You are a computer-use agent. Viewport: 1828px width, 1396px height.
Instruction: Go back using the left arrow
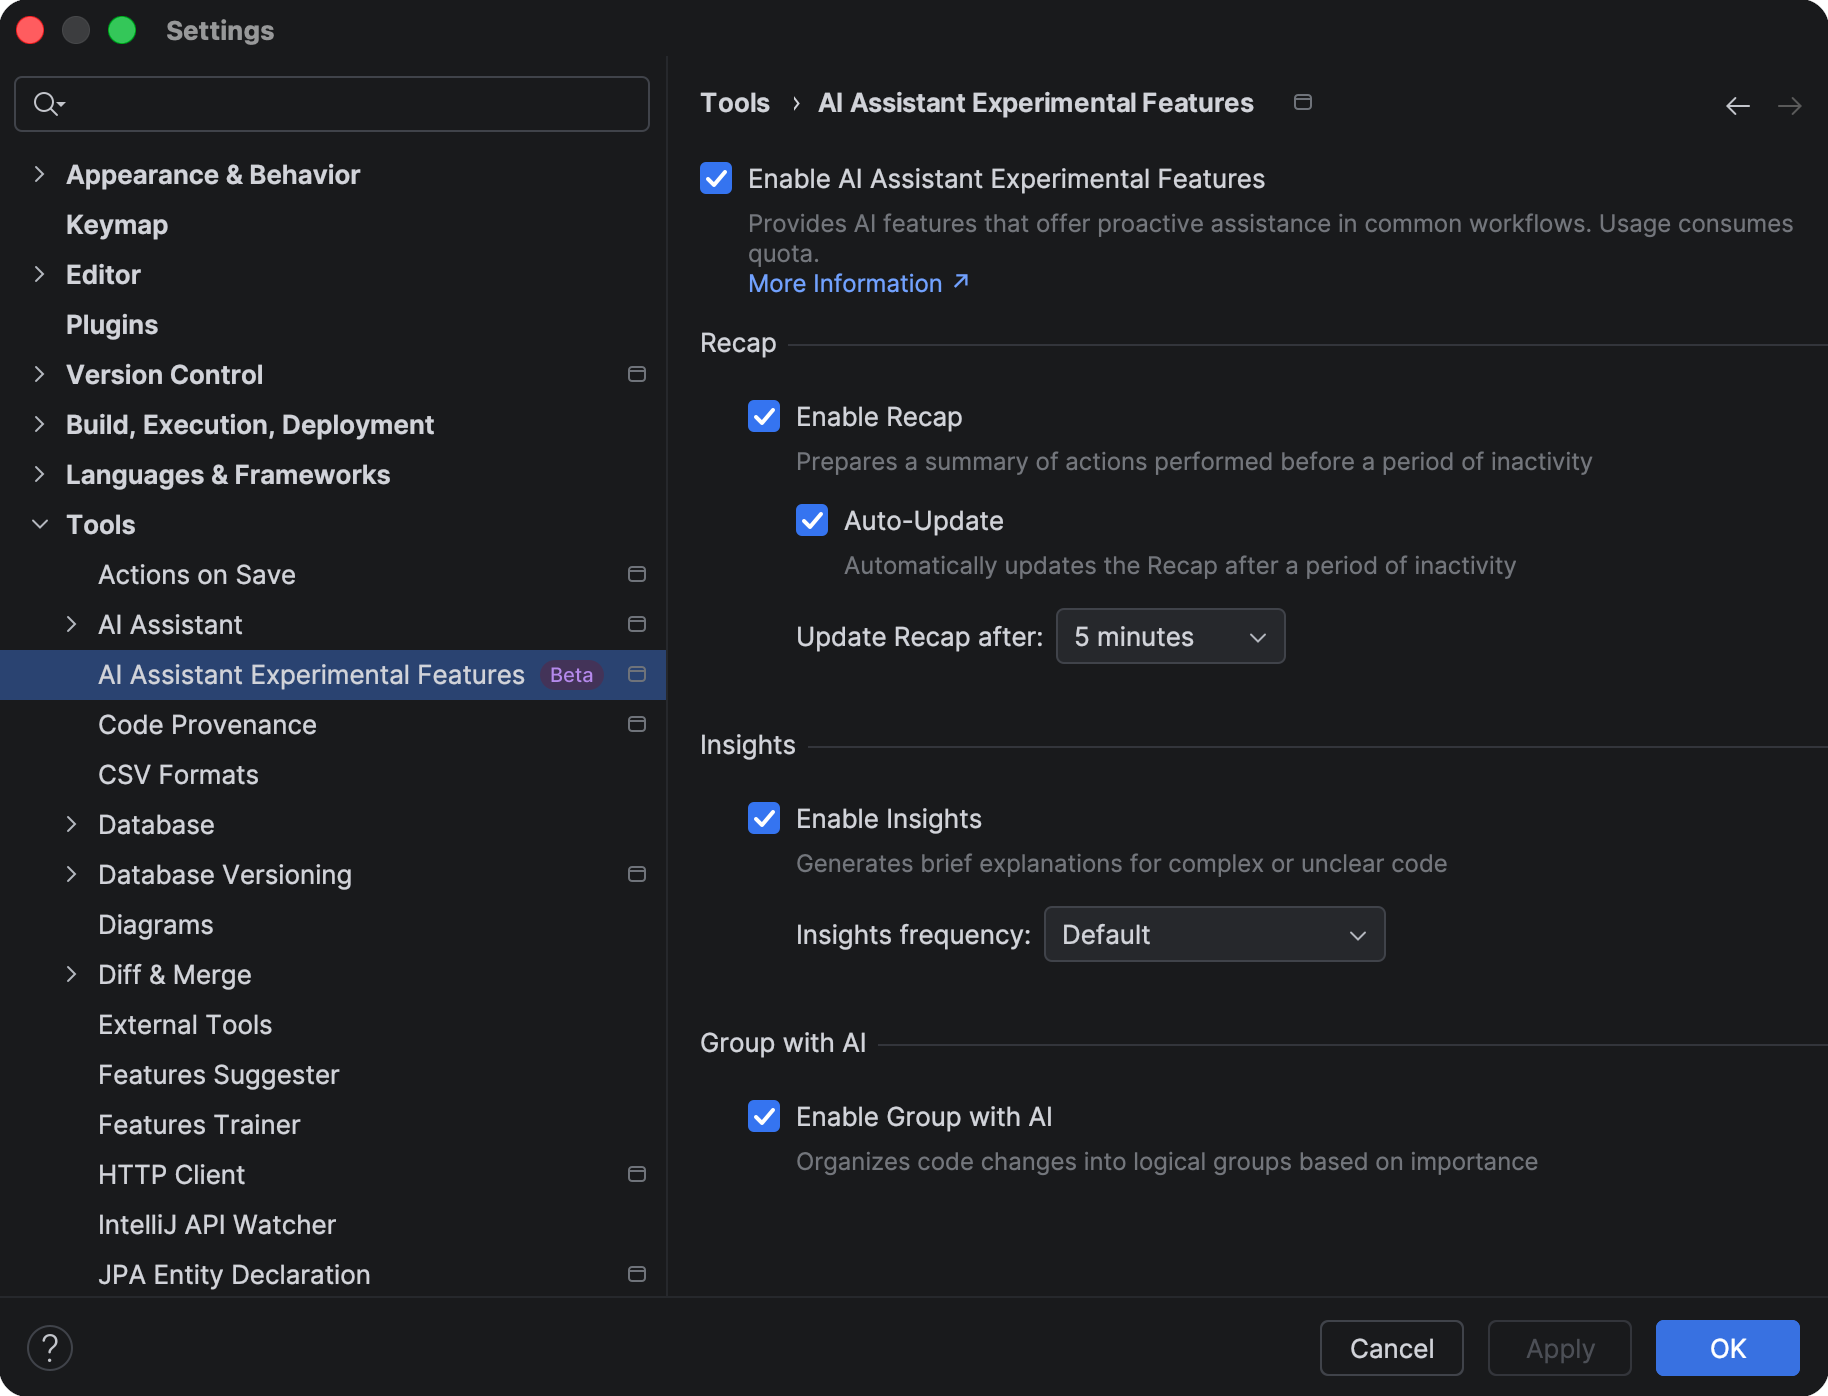[x=1738, y=106]
